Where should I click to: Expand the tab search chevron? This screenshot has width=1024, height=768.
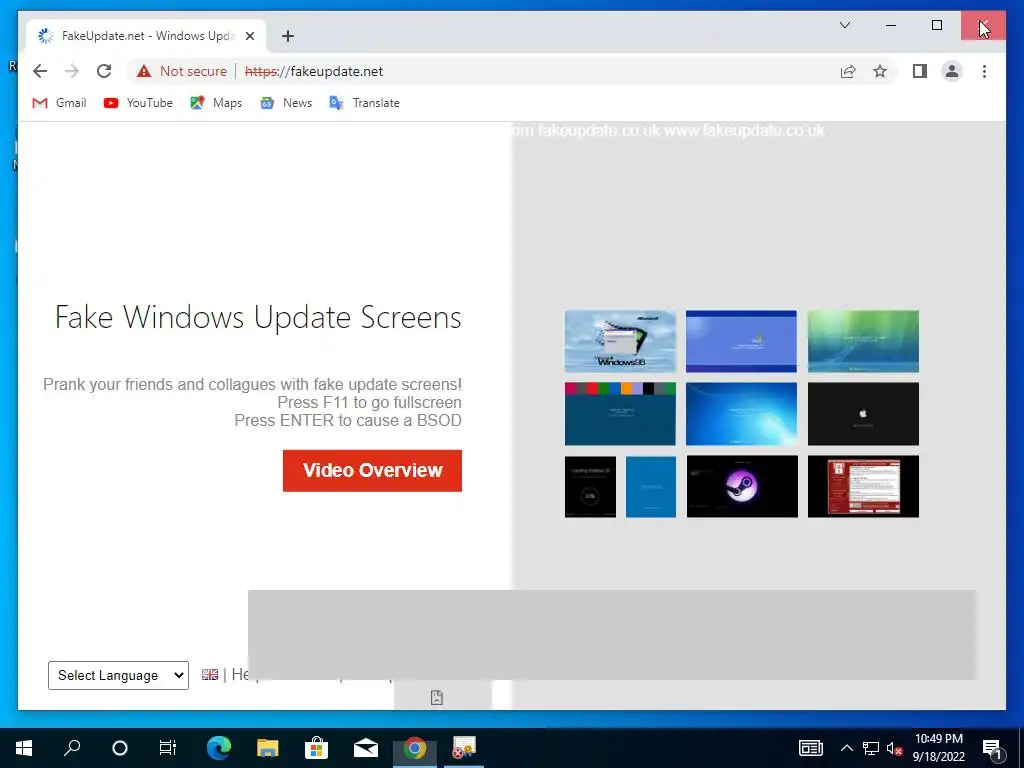pos(844,25)
